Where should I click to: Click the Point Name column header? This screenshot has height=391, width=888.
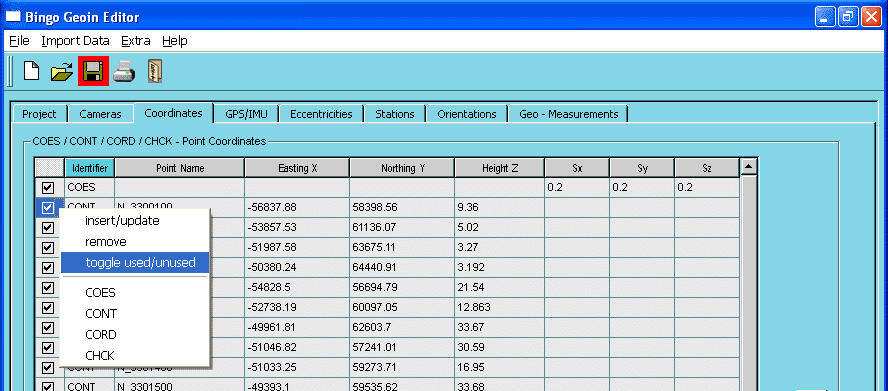[180, 168]
